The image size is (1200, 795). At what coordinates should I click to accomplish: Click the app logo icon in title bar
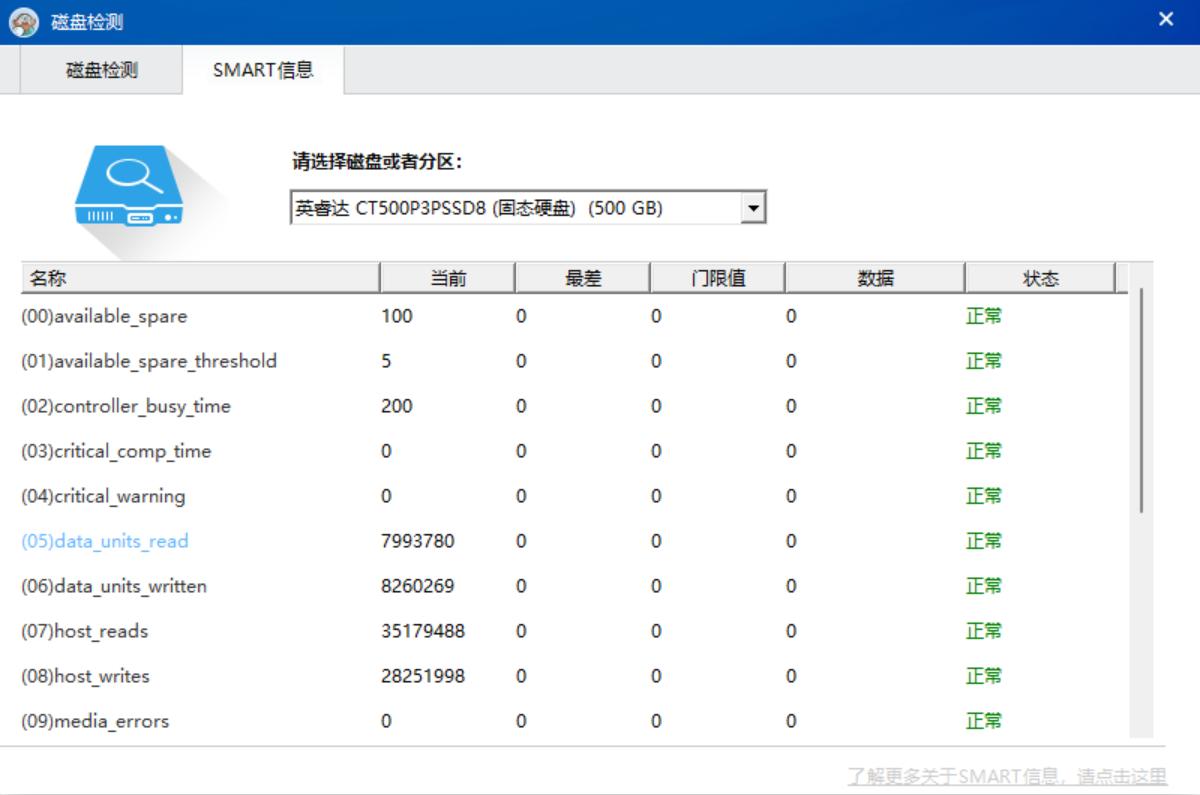click(24, 21)
